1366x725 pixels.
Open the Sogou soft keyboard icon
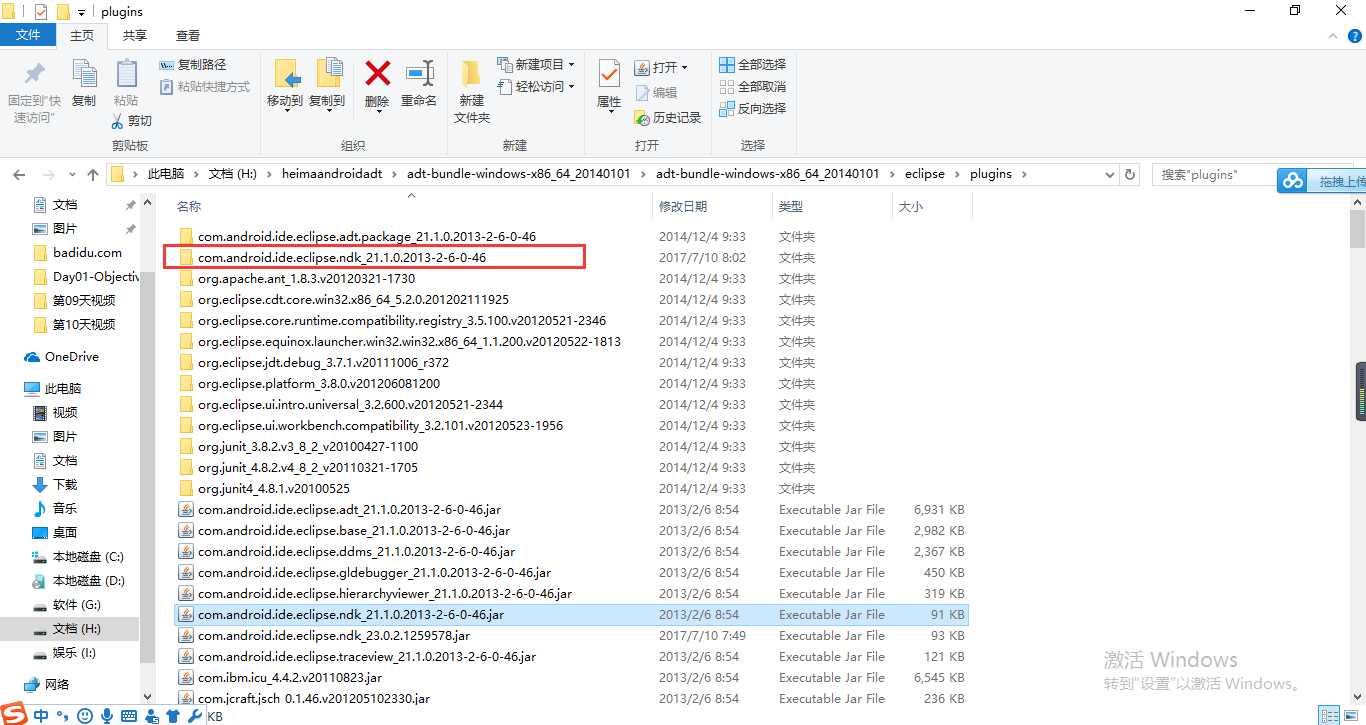click(129, 716)
